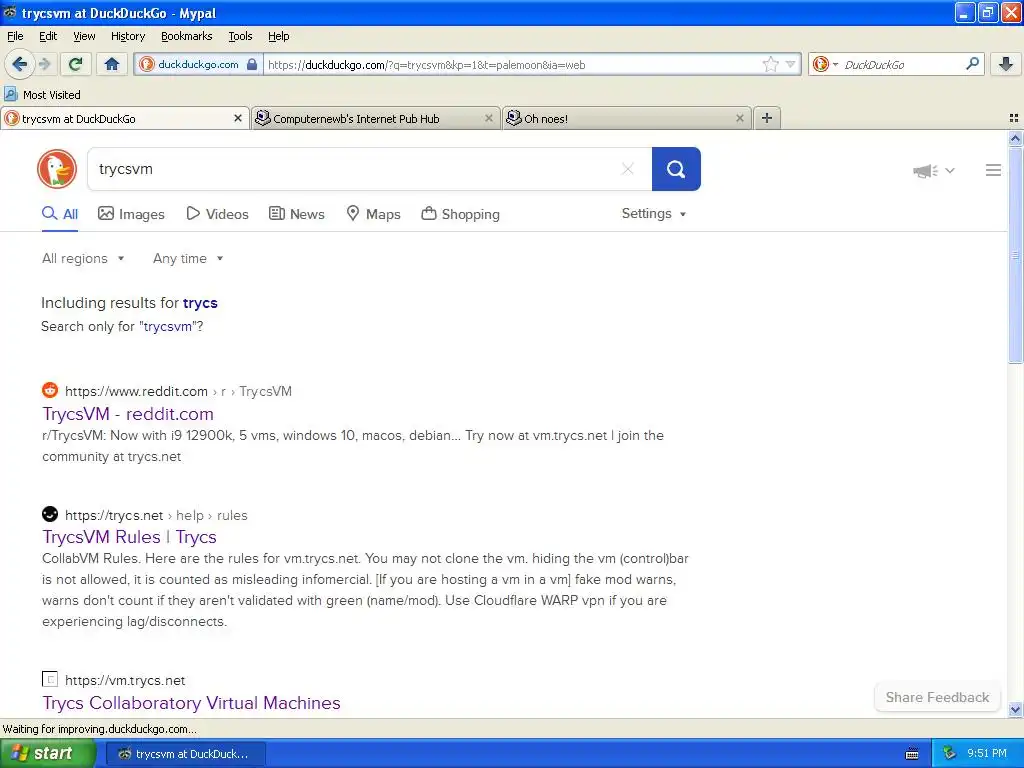Close the Computernewb's Internet Pub Hub tab
The height and width of the screenshot is (768, 1024).
click(488, 118)
